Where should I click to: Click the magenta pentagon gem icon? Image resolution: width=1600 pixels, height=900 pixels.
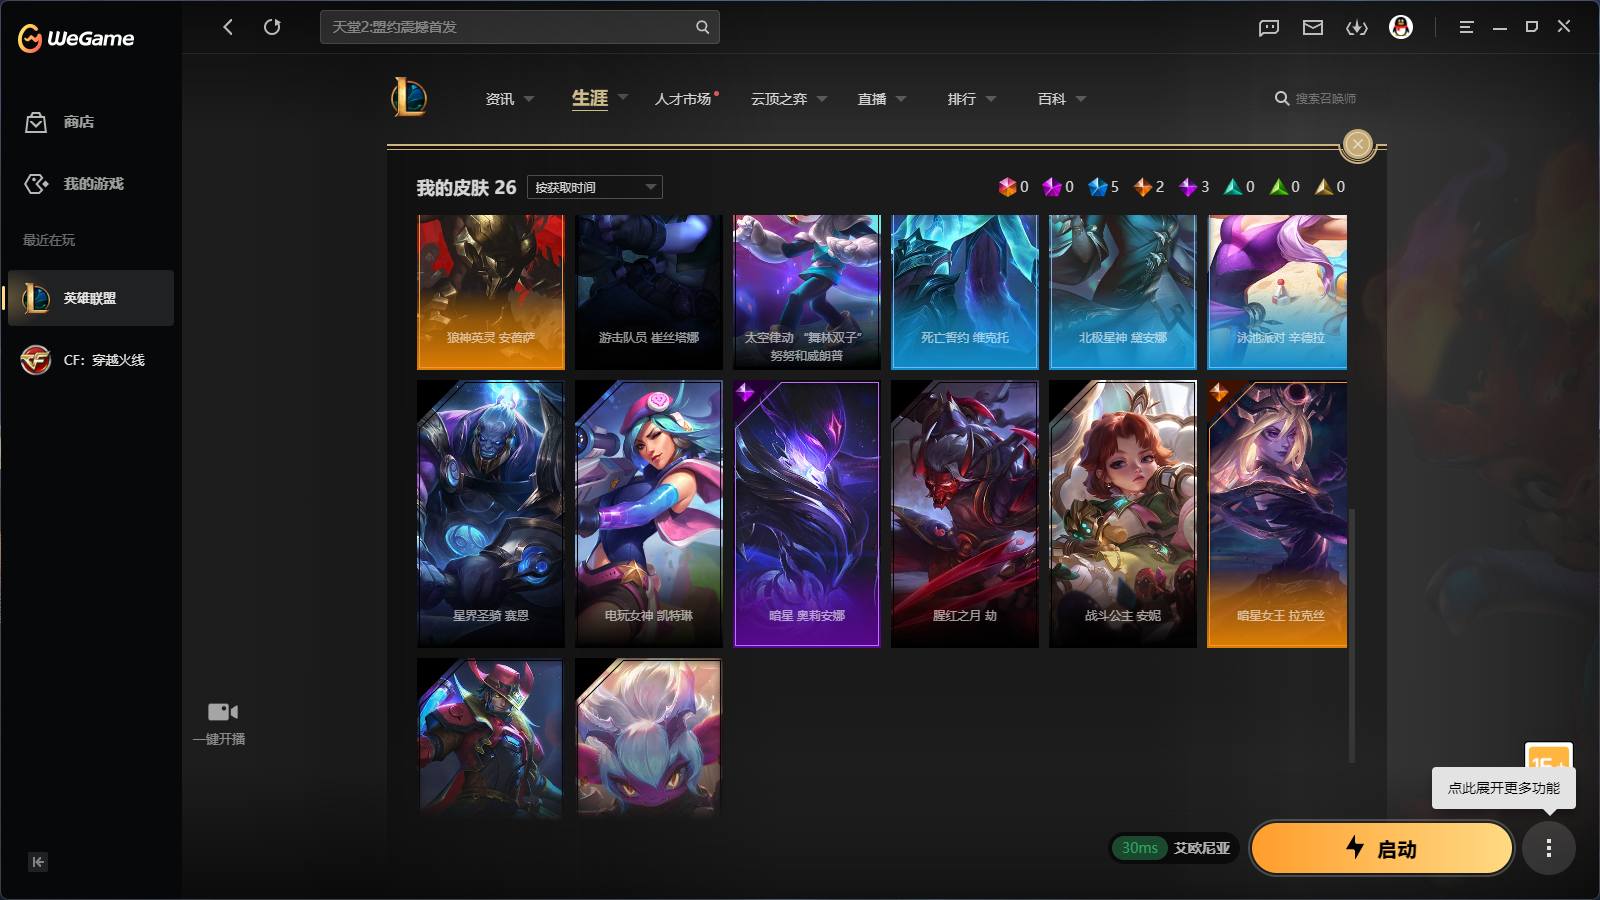(x=1052, y=187)
